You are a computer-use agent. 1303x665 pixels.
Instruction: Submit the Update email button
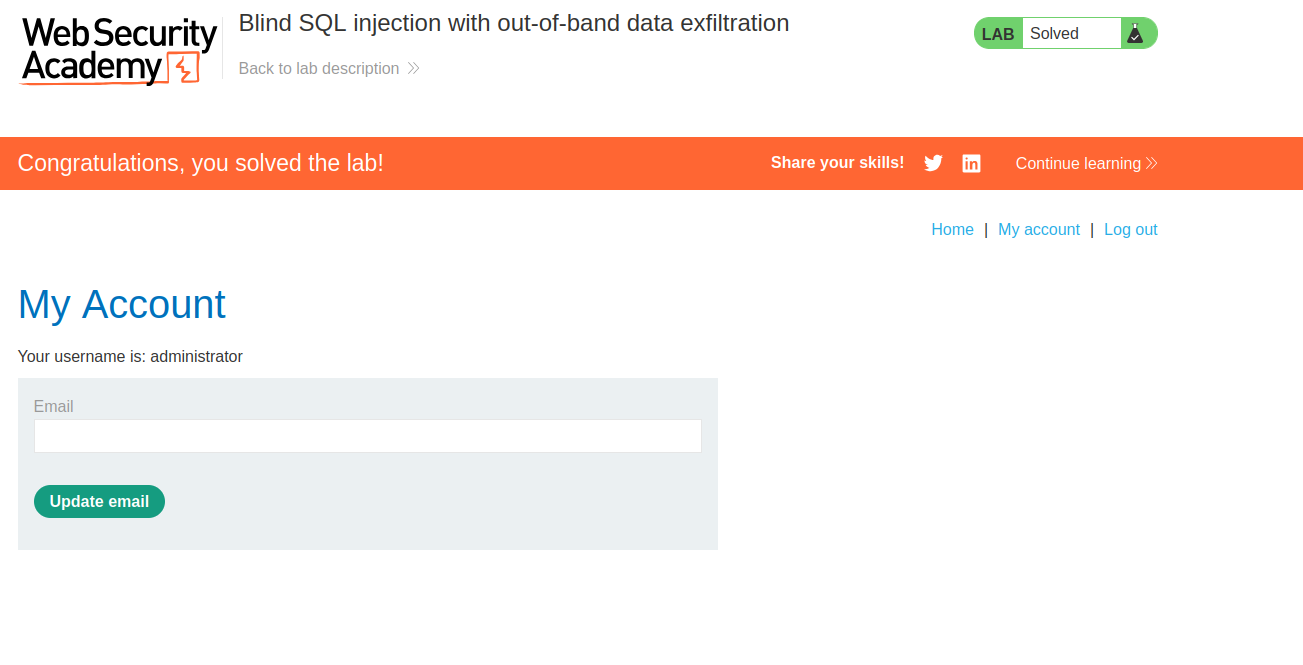point(99,501)
